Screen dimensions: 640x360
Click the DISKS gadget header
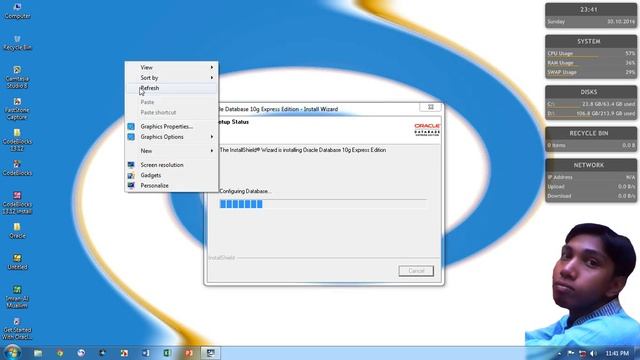(x=590, y=92)
